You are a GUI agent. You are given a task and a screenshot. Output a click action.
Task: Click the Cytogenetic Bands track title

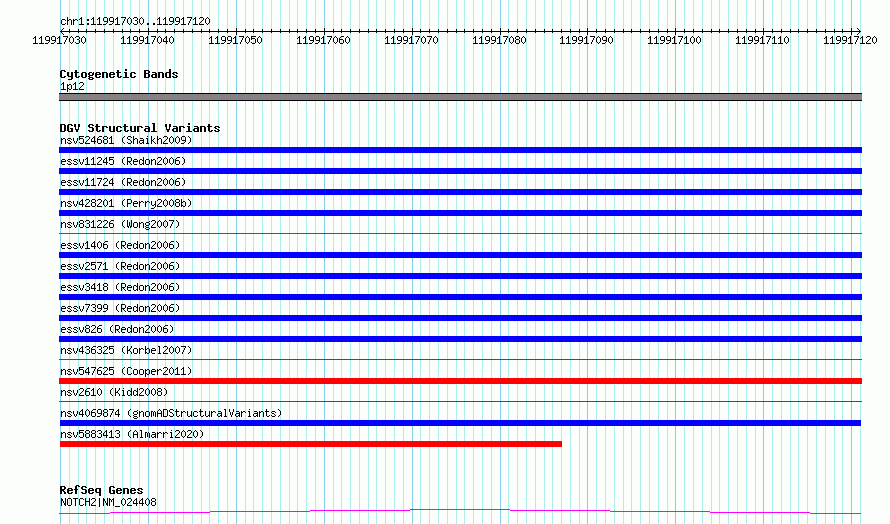[119, 74]
